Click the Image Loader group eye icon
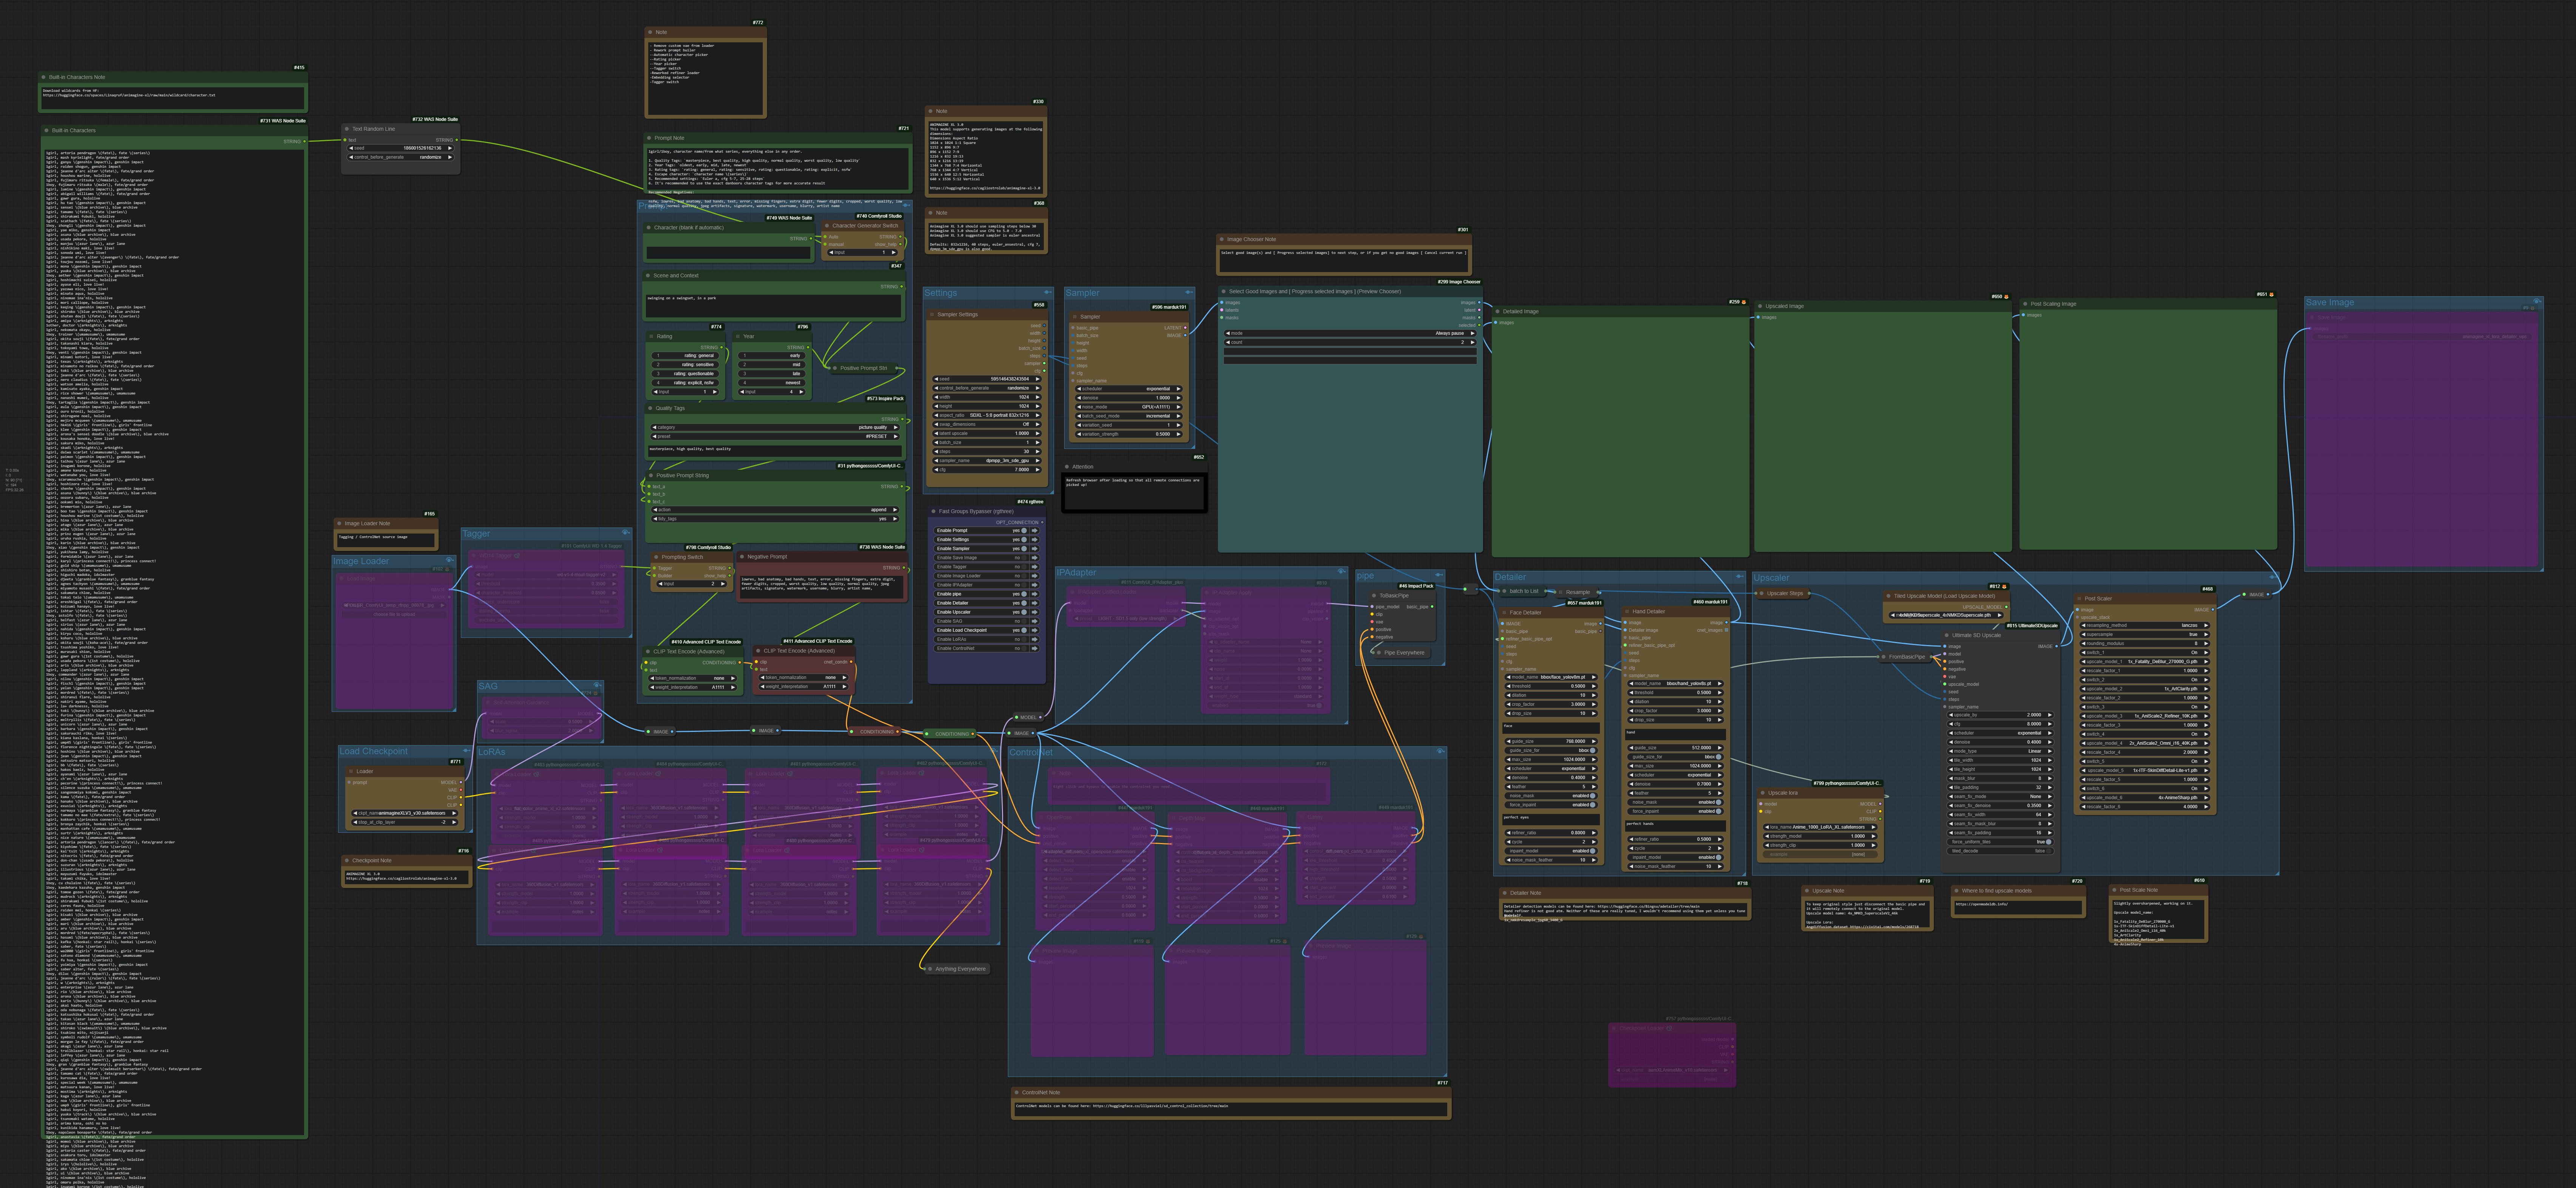The image size is (2576, 1188). tap(449, 560)
